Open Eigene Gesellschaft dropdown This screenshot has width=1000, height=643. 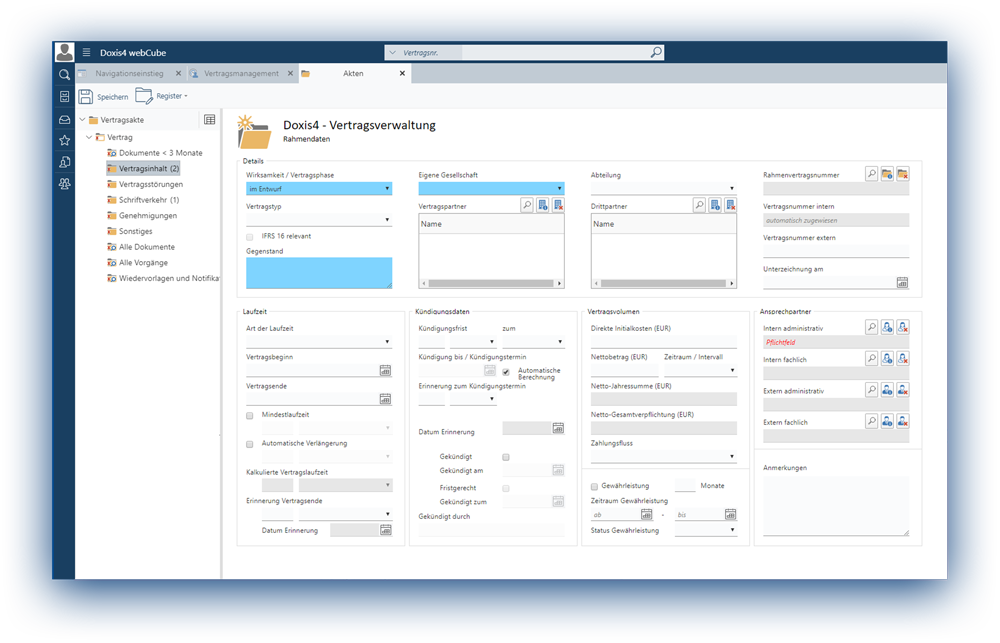pos(491,188)
